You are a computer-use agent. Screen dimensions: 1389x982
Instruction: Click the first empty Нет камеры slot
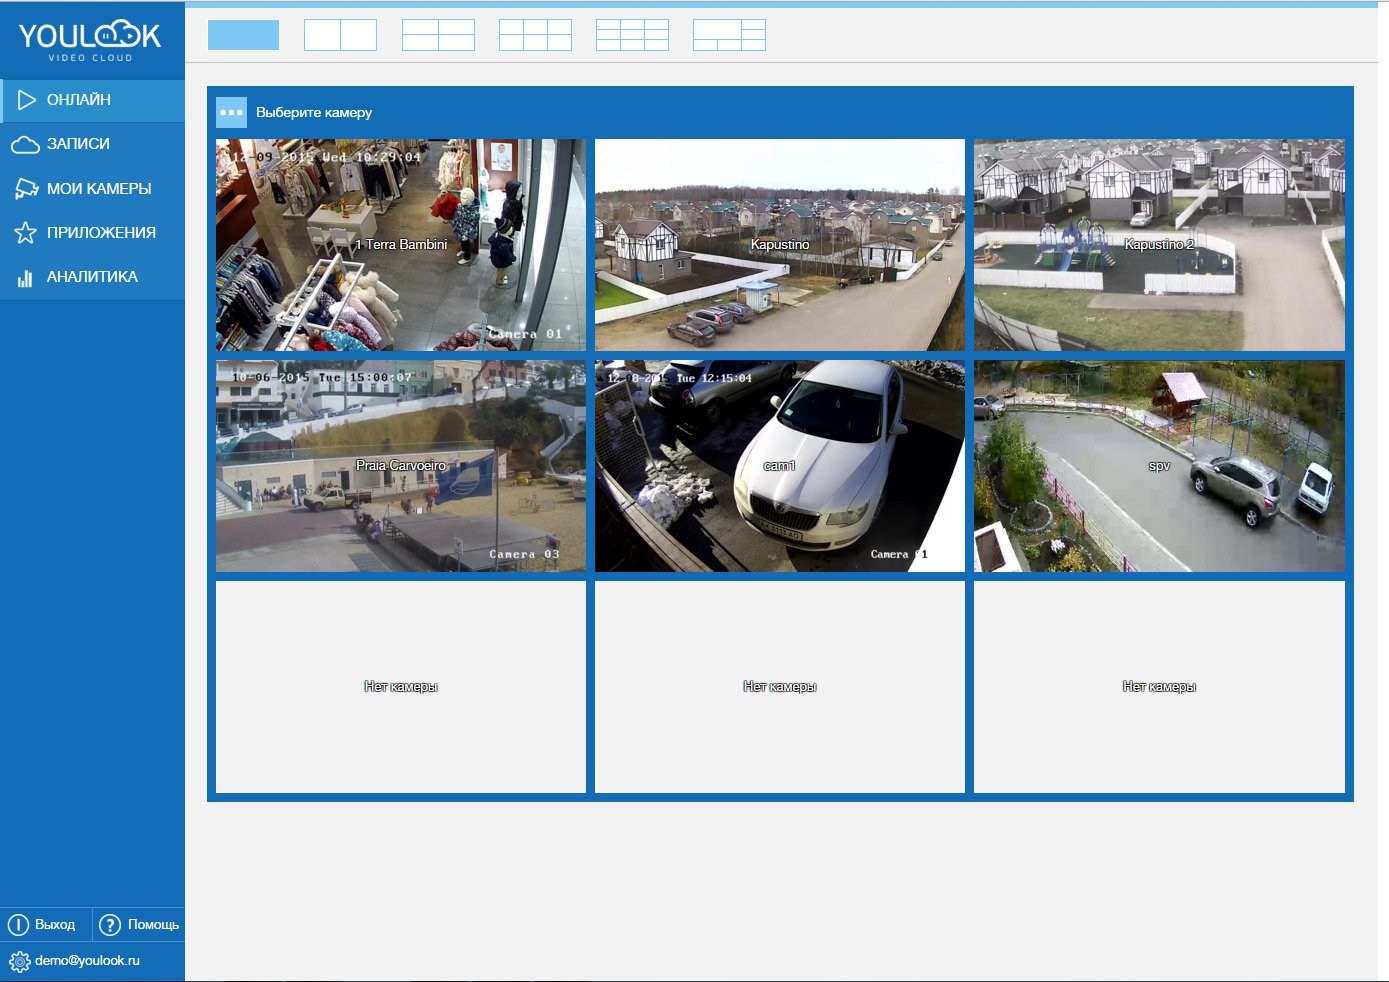pyautogui.click(x=400, y=687)
